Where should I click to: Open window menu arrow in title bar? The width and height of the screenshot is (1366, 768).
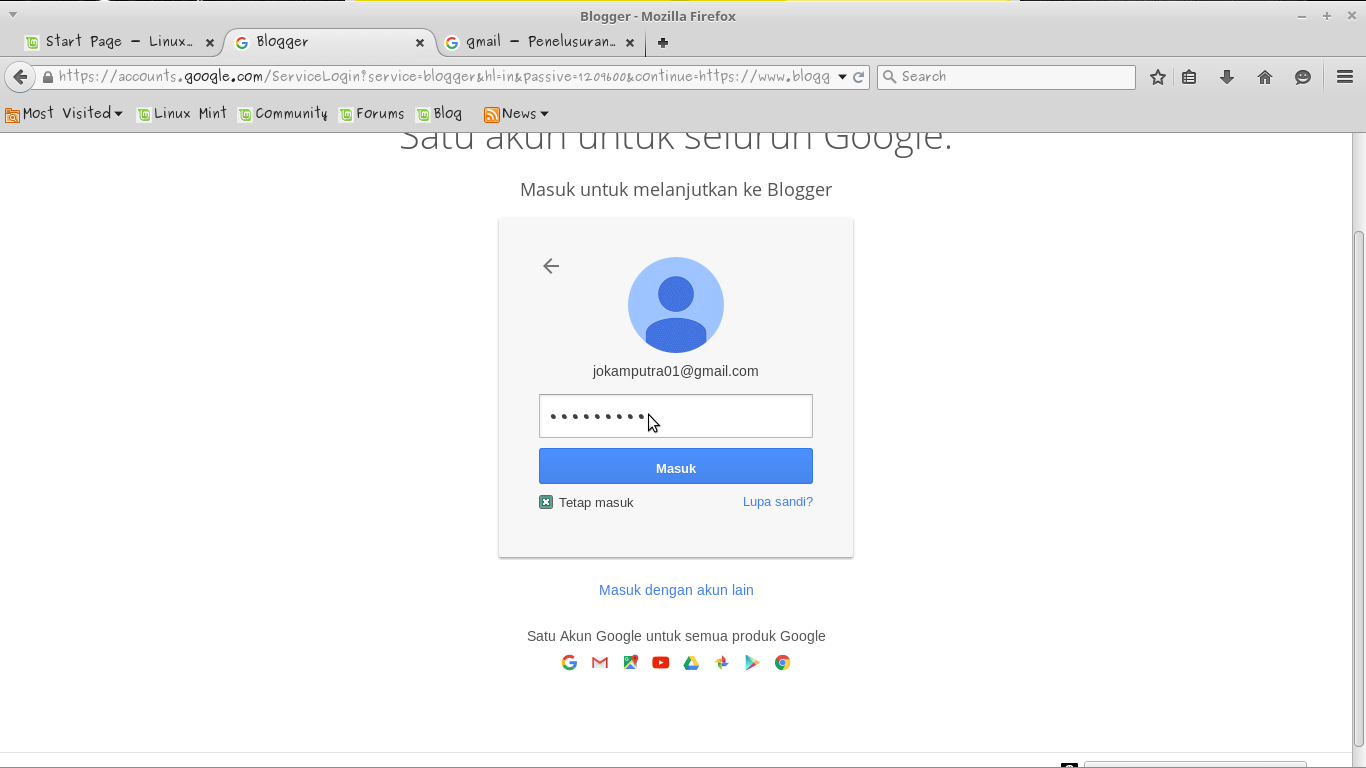click(x=13, y=15)
